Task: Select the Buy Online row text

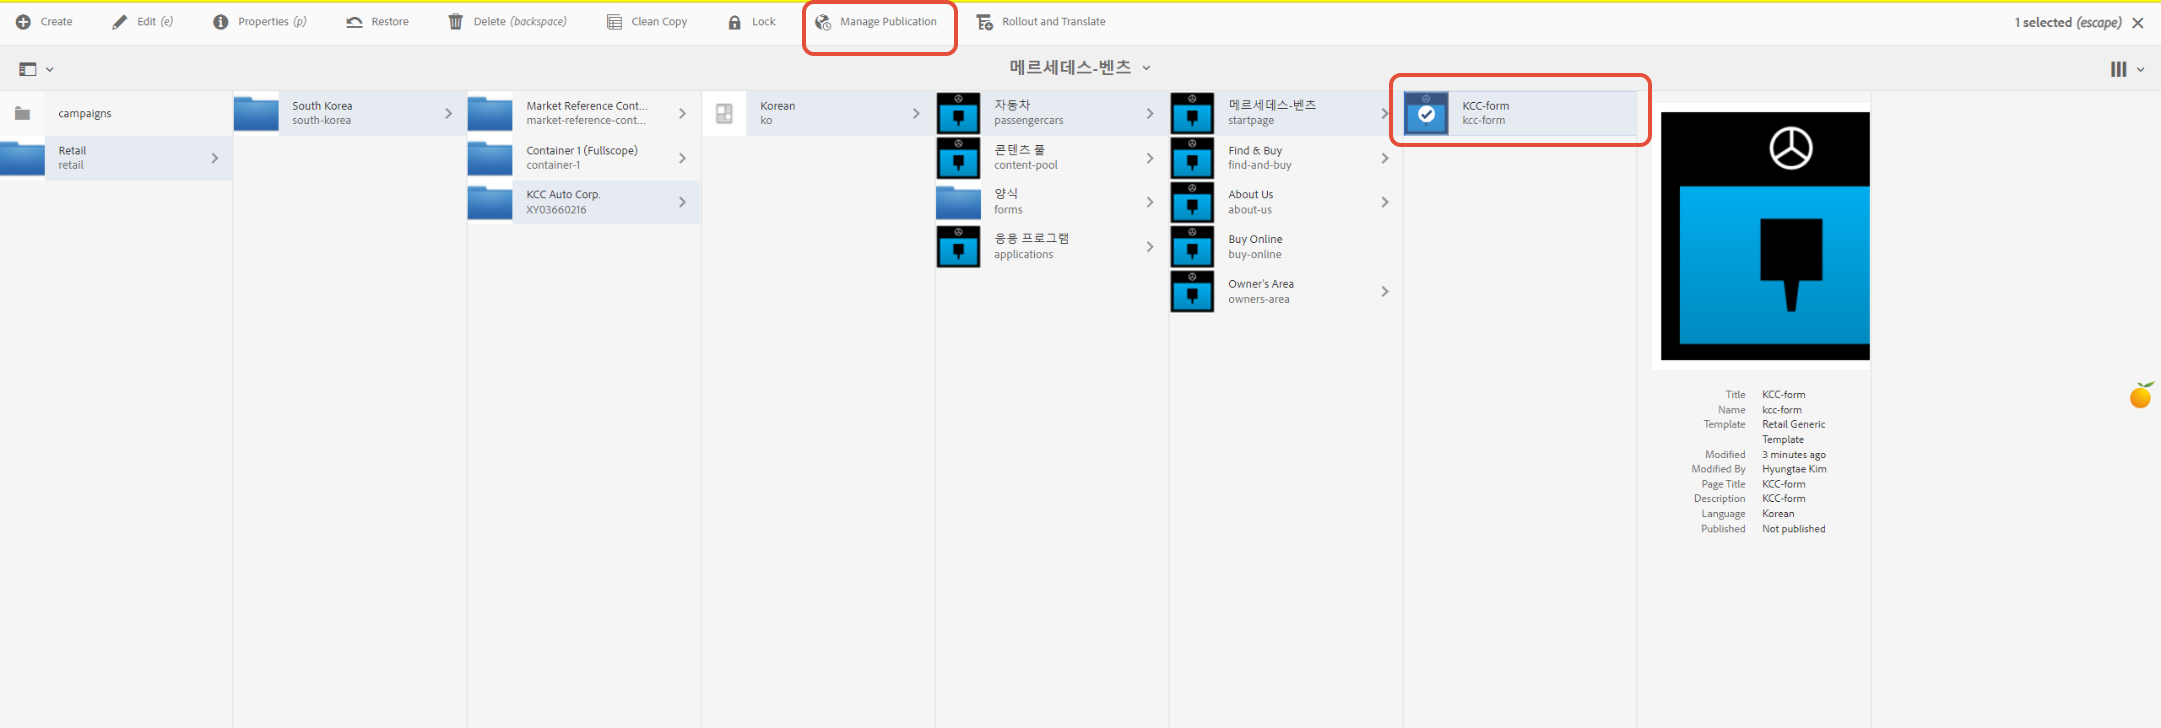Action: [1255, 239]
